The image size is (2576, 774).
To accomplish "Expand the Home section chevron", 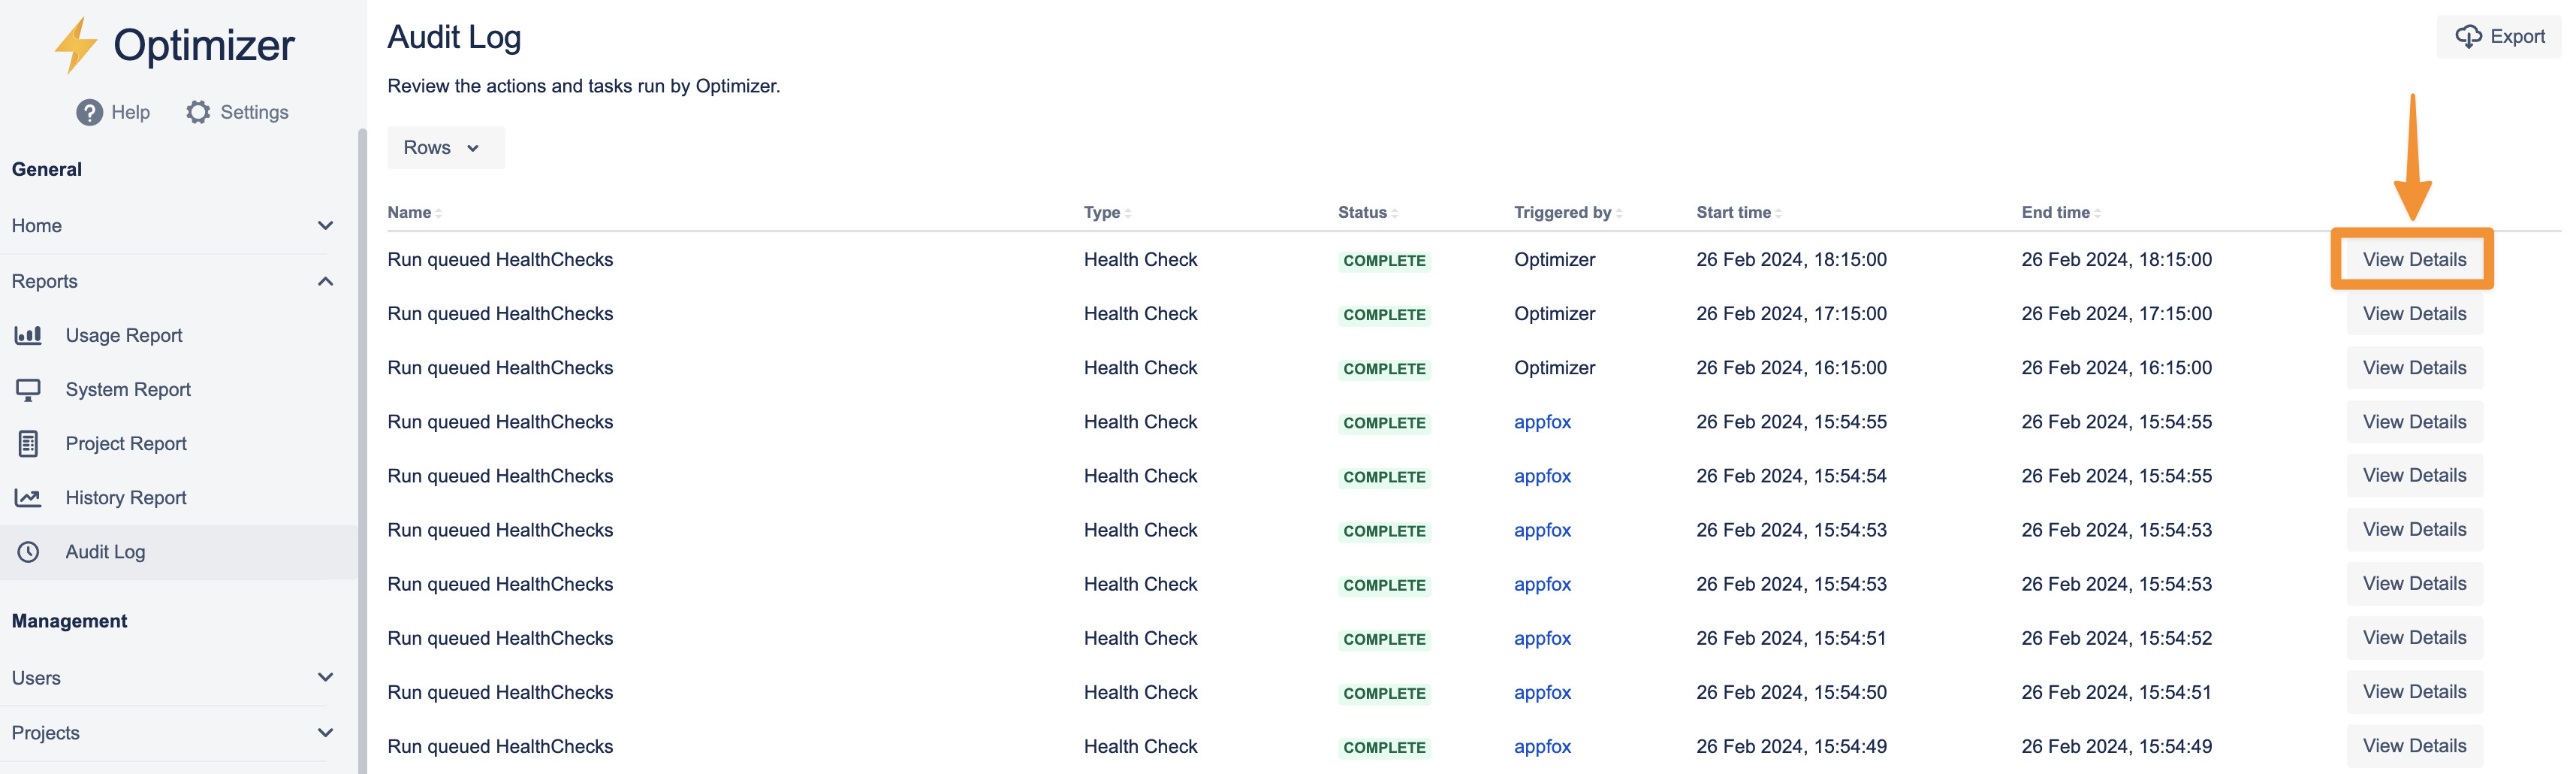I will (x=325, y=225).
